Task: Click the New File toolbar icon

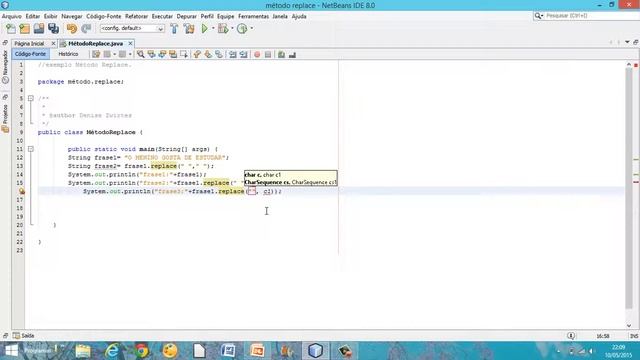Action: (x=11, y=28)
